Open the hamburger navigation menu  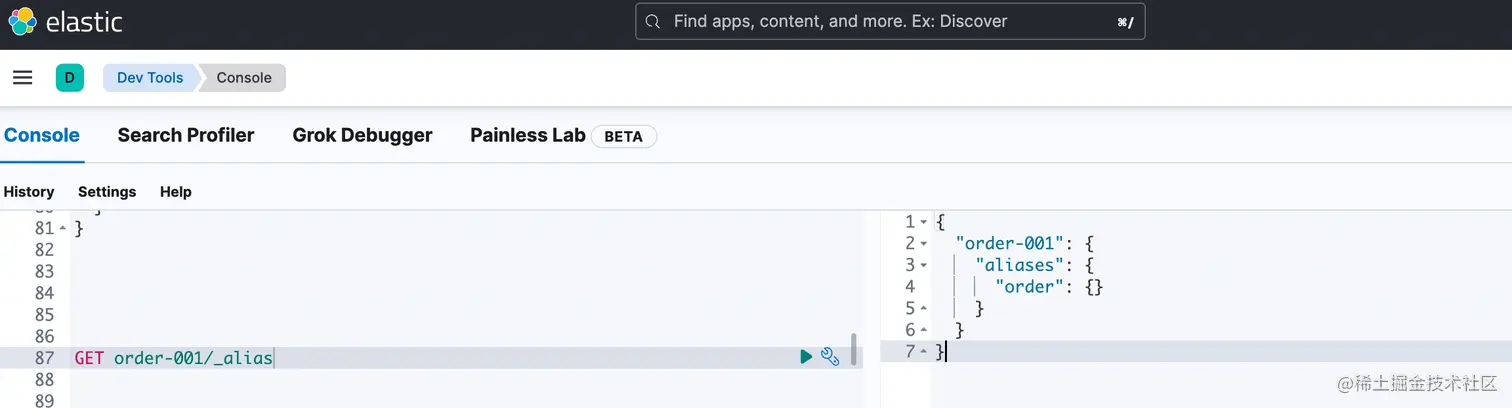pos(22,77)
